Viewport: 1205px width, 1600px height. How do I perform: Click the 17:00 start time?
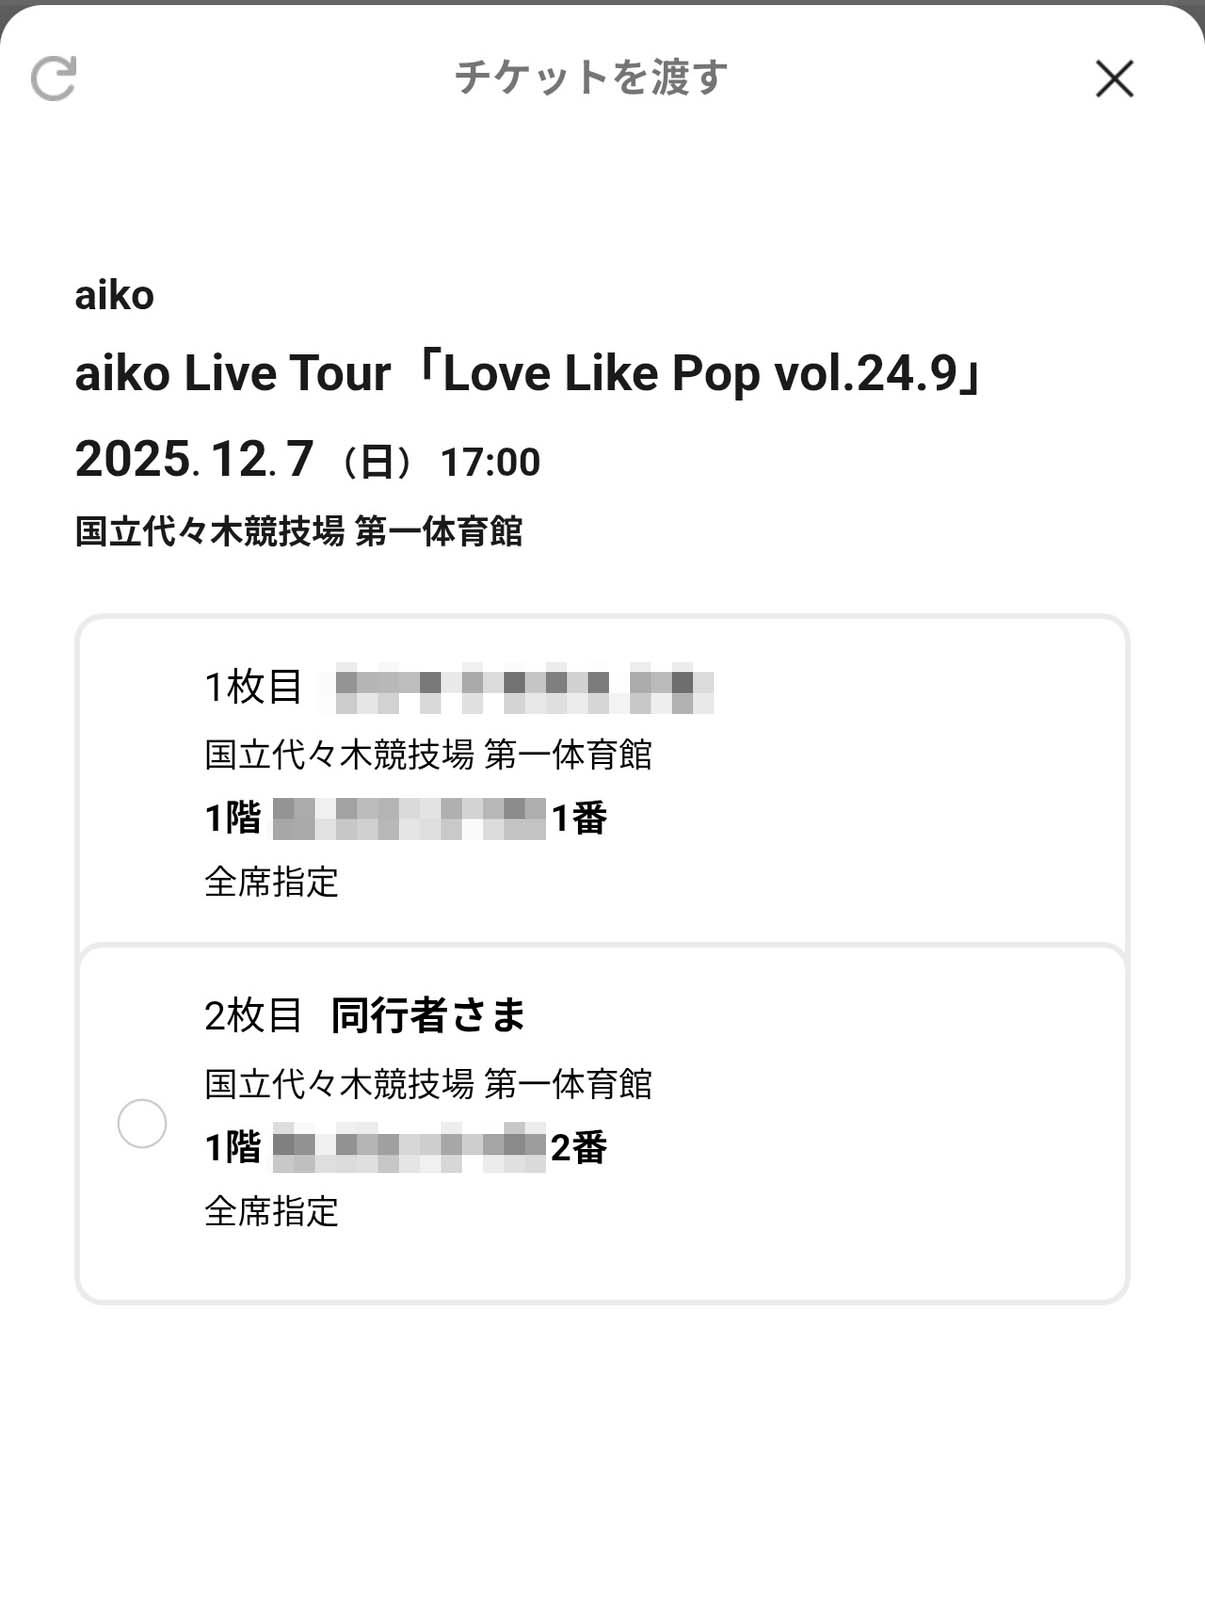pyautogui.click(x=490, y=463)
